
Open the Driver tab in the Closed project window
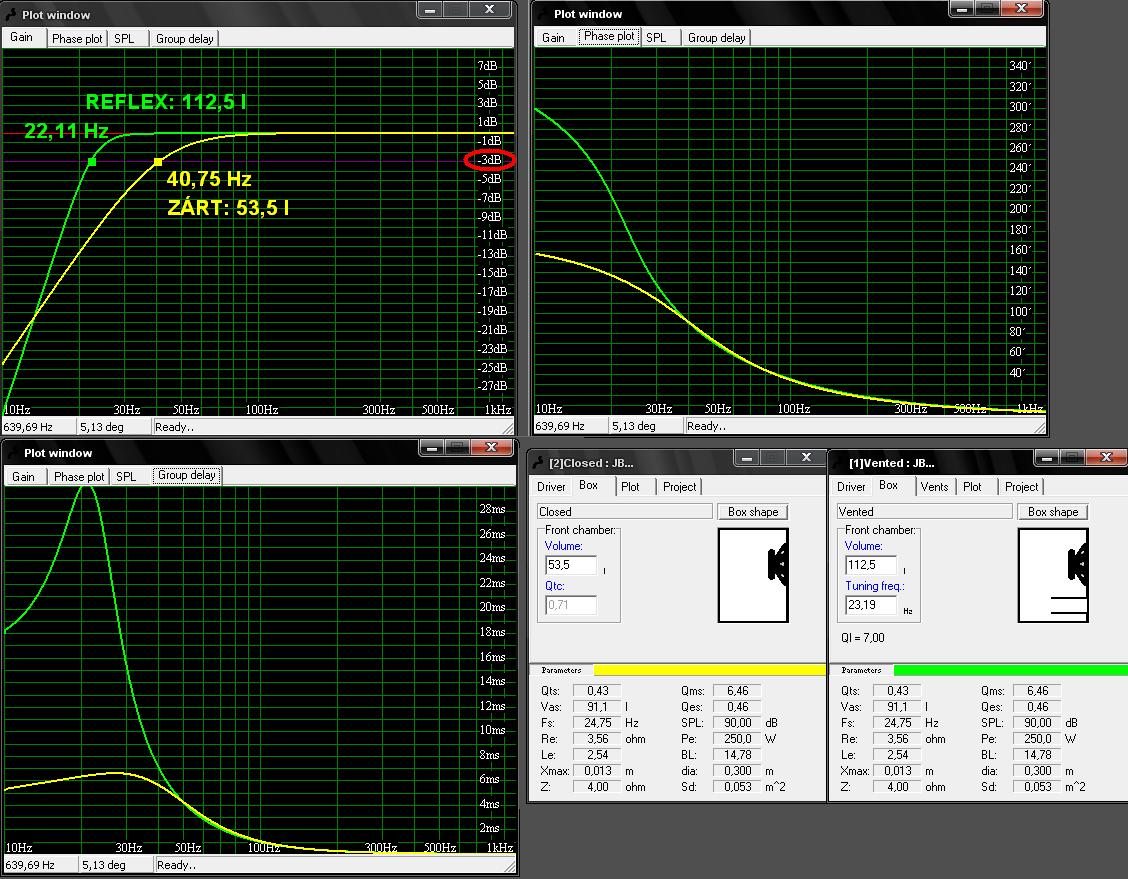[x=551, y=487]
